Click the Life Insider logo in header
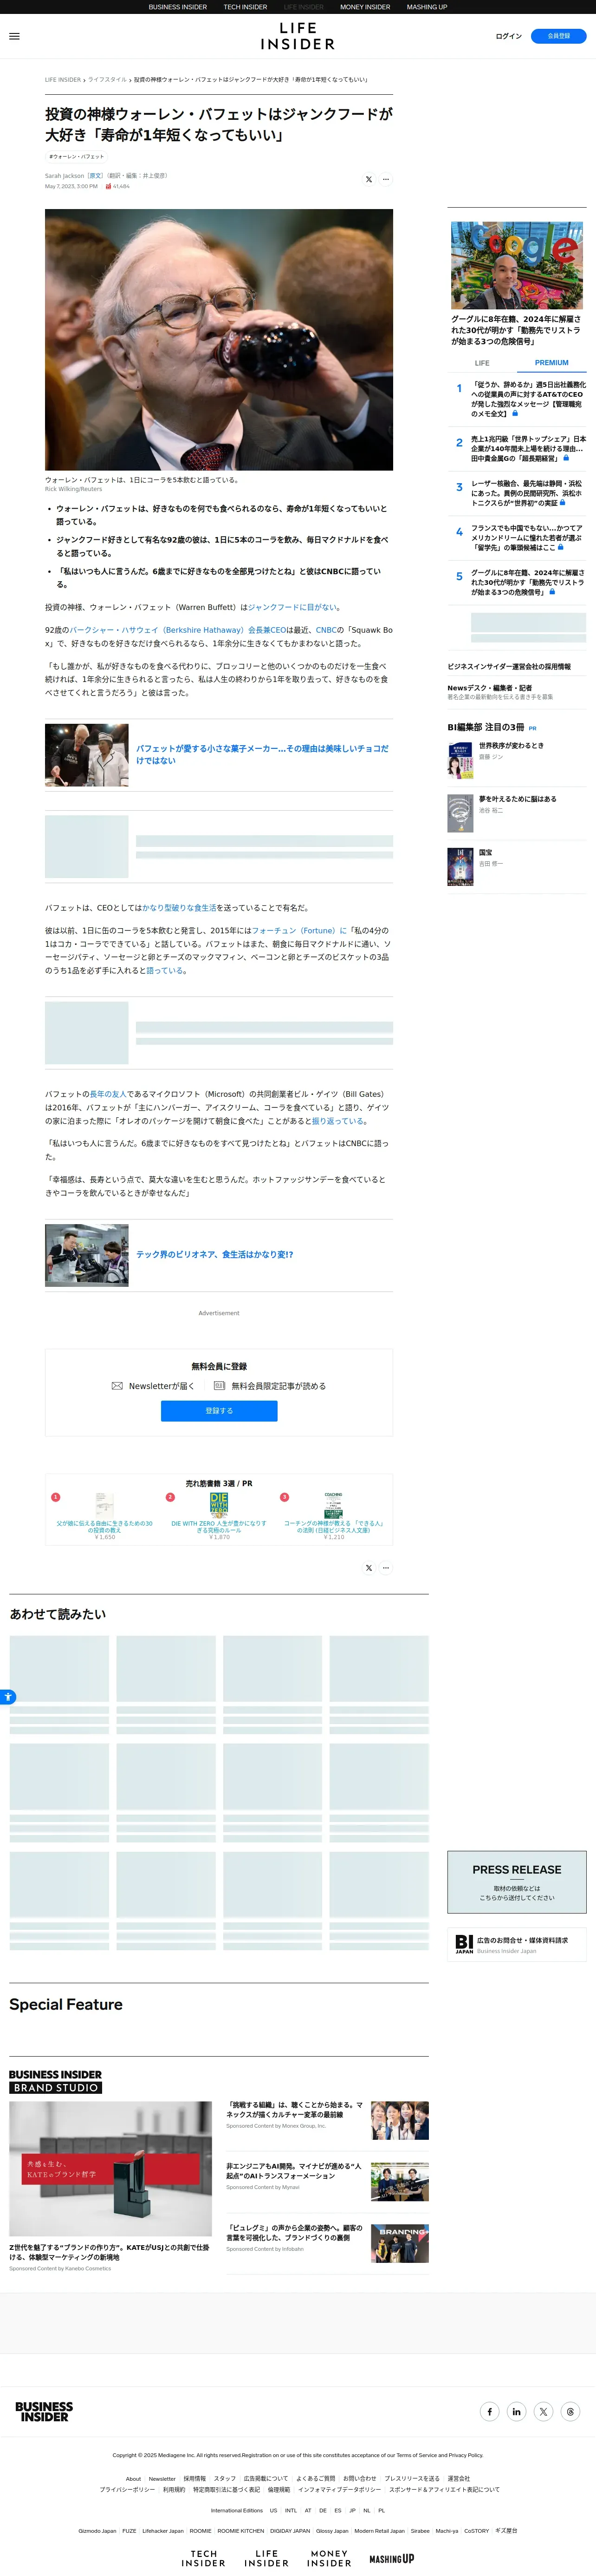 pyautogui.click(x=298, y=36)
